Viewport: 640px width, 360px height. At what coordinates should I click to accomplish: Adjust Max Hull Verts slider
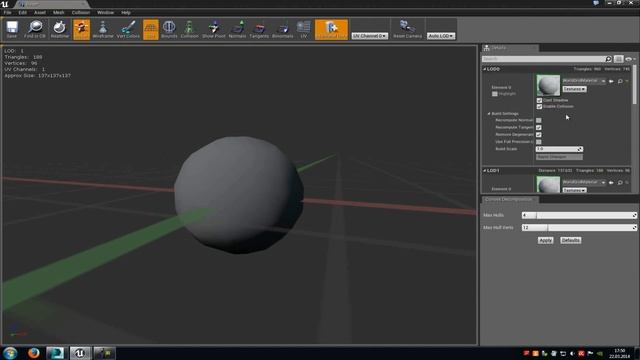point(579,227)
